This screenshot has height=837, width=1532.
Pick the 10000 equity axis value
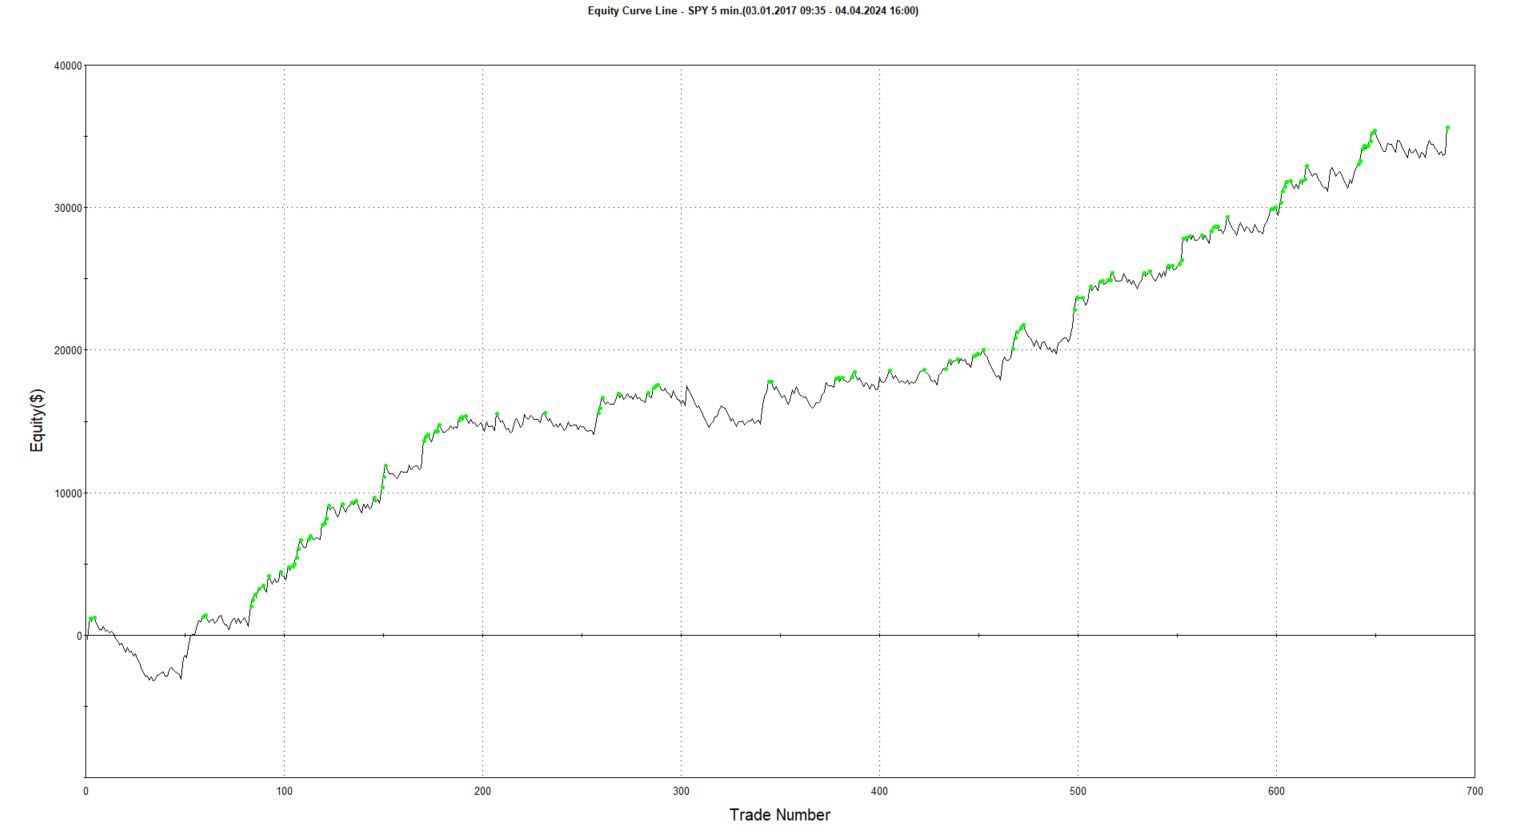69,494
